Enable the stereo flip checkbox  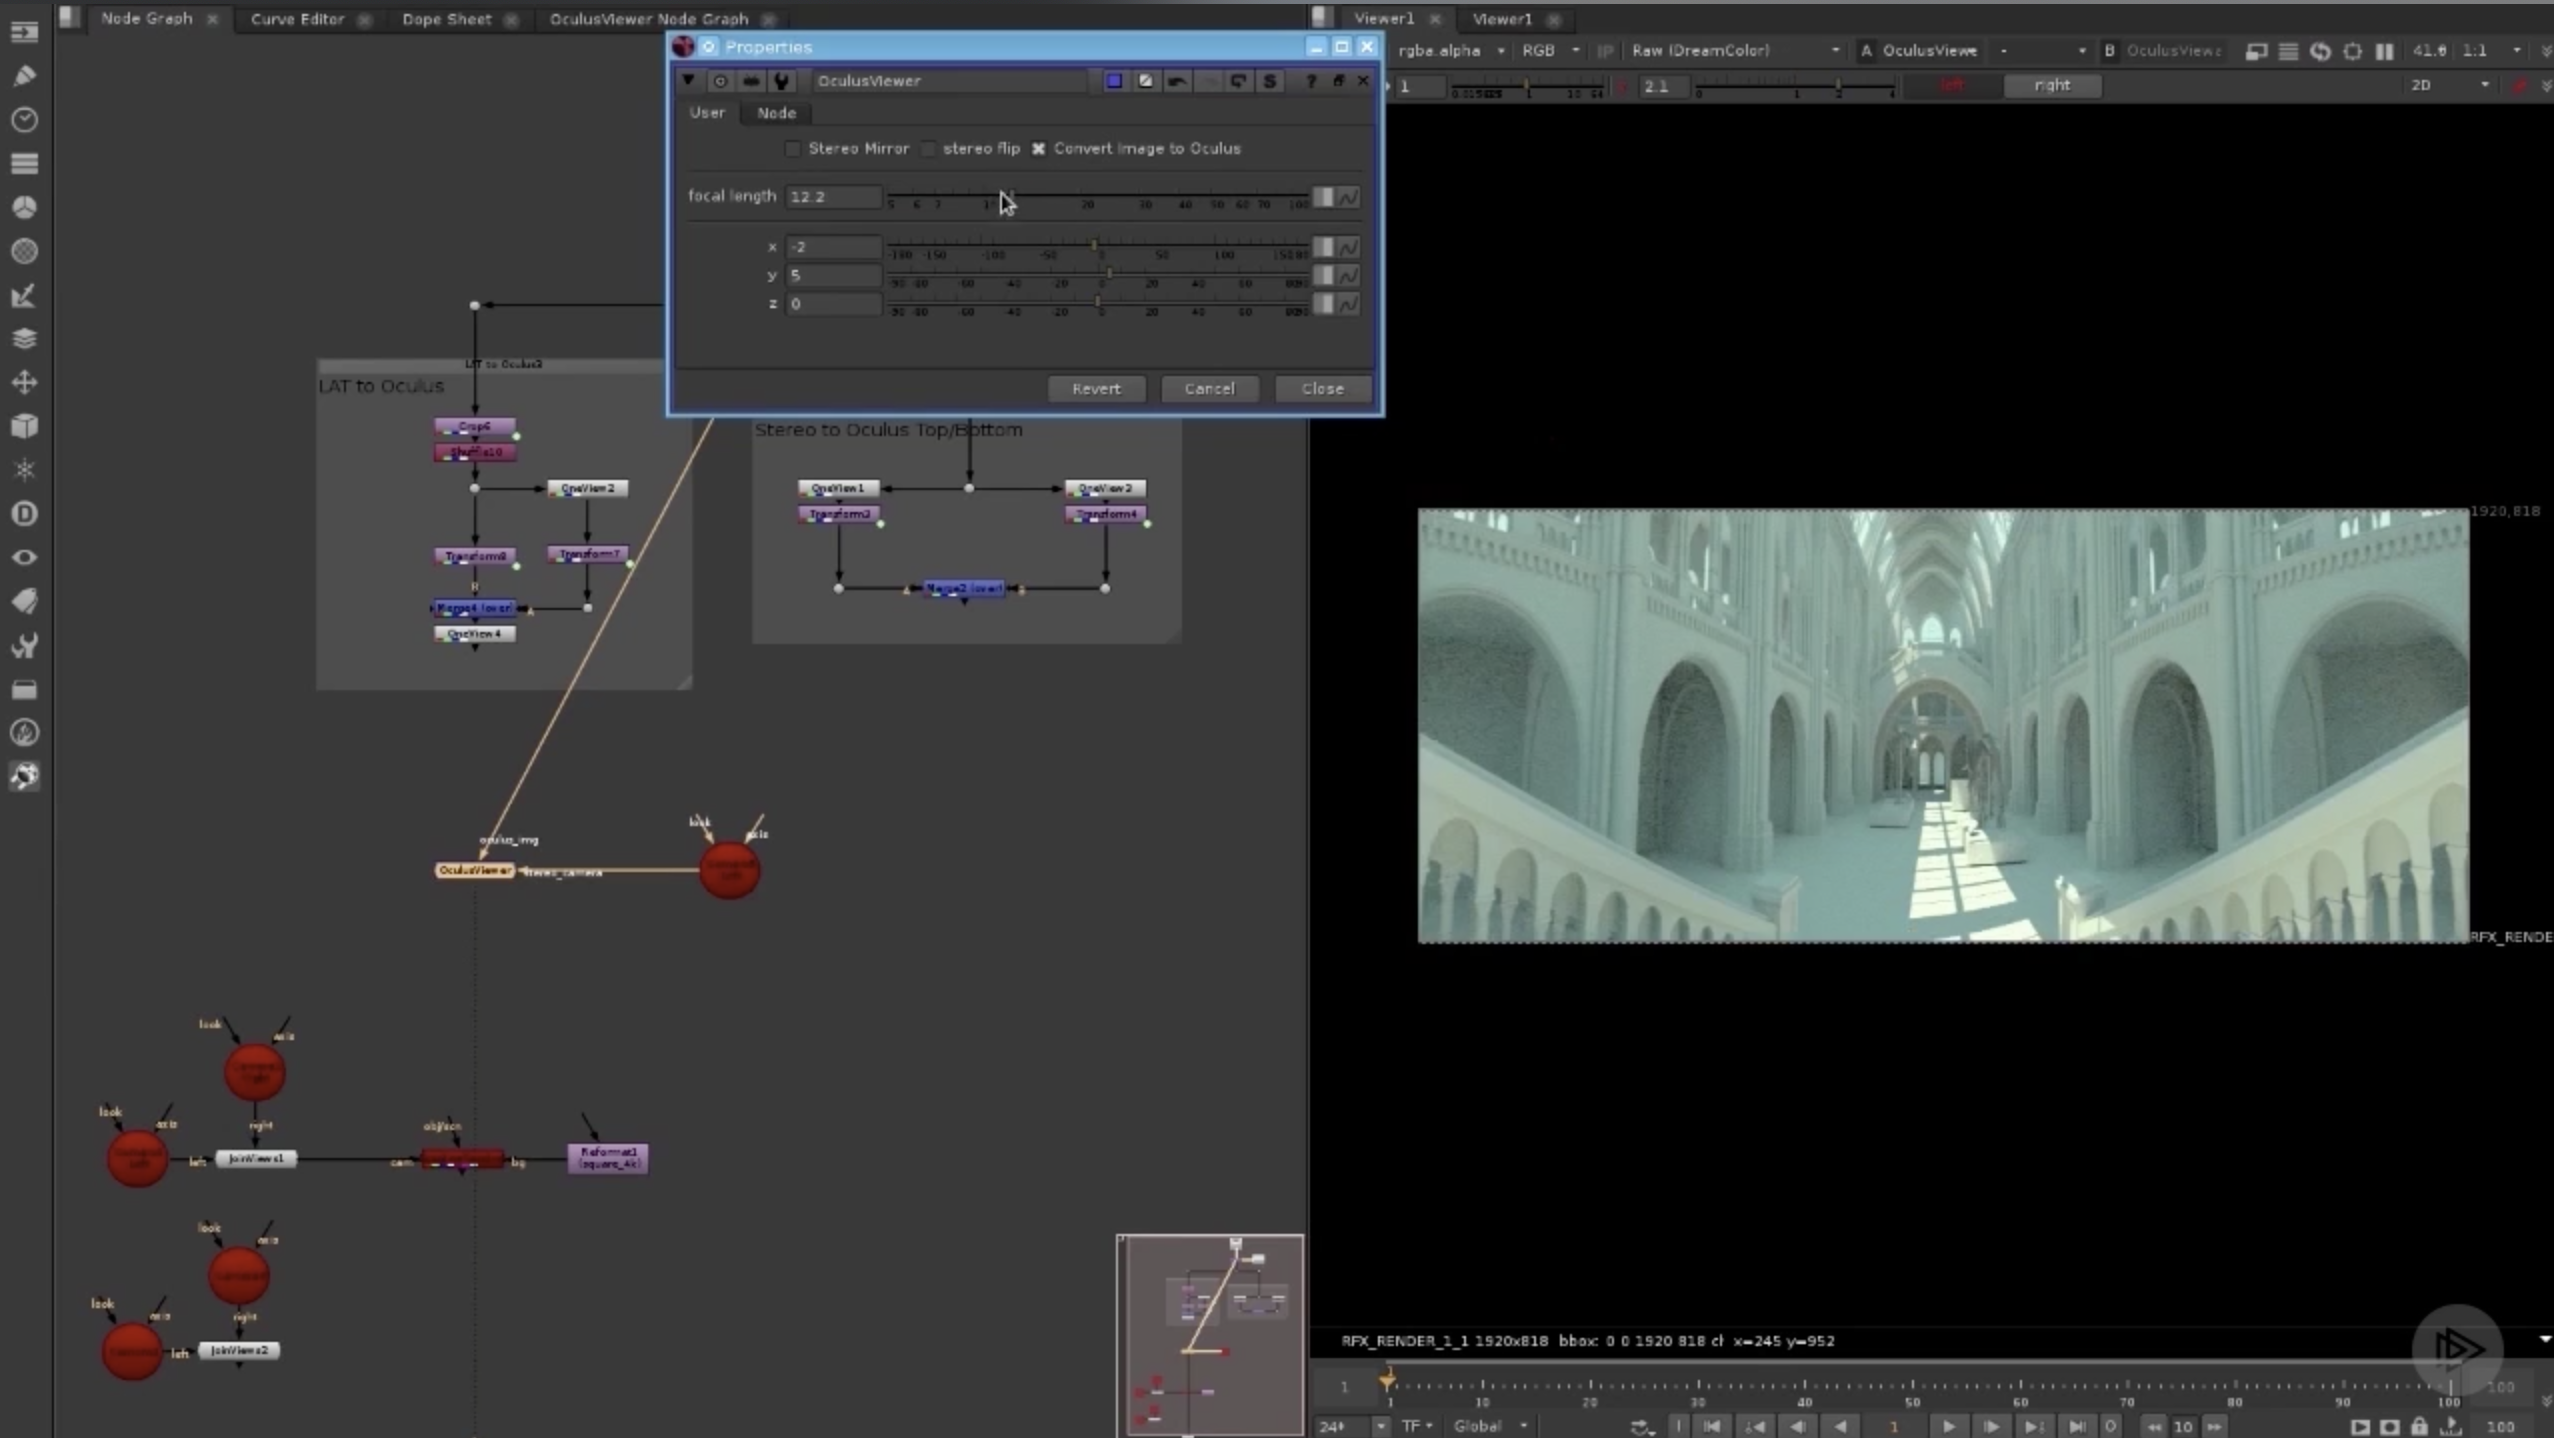click(929, 149)
